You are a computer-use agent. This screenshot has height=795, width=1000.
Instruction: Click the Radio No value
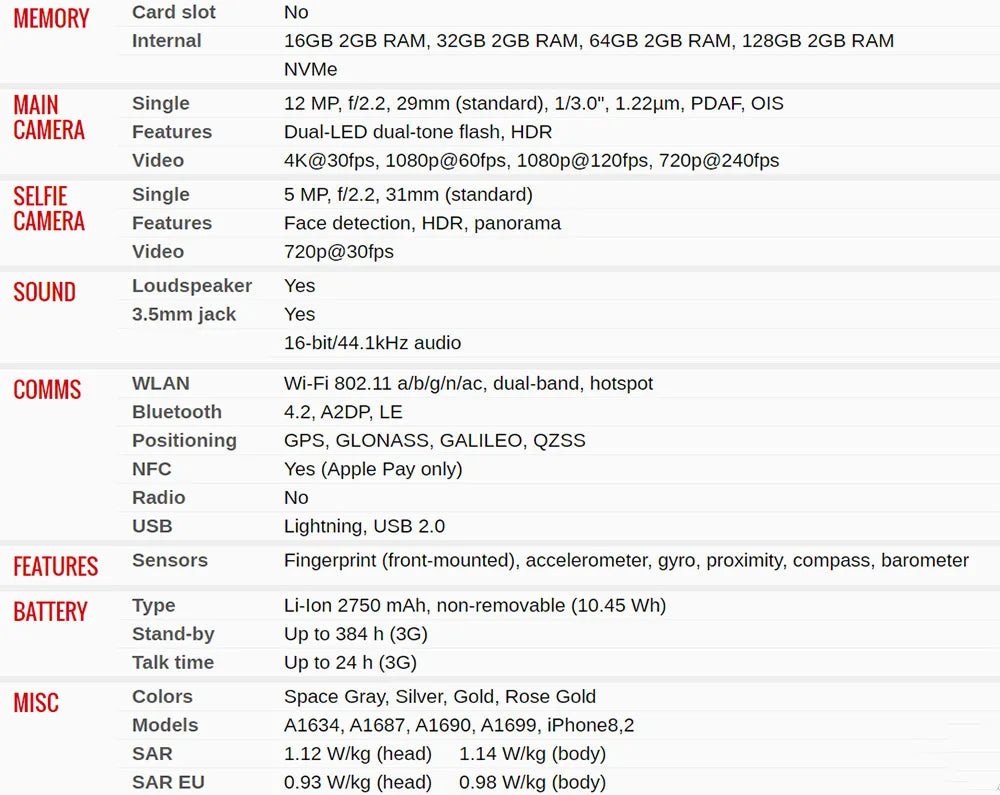coord(296,498)
